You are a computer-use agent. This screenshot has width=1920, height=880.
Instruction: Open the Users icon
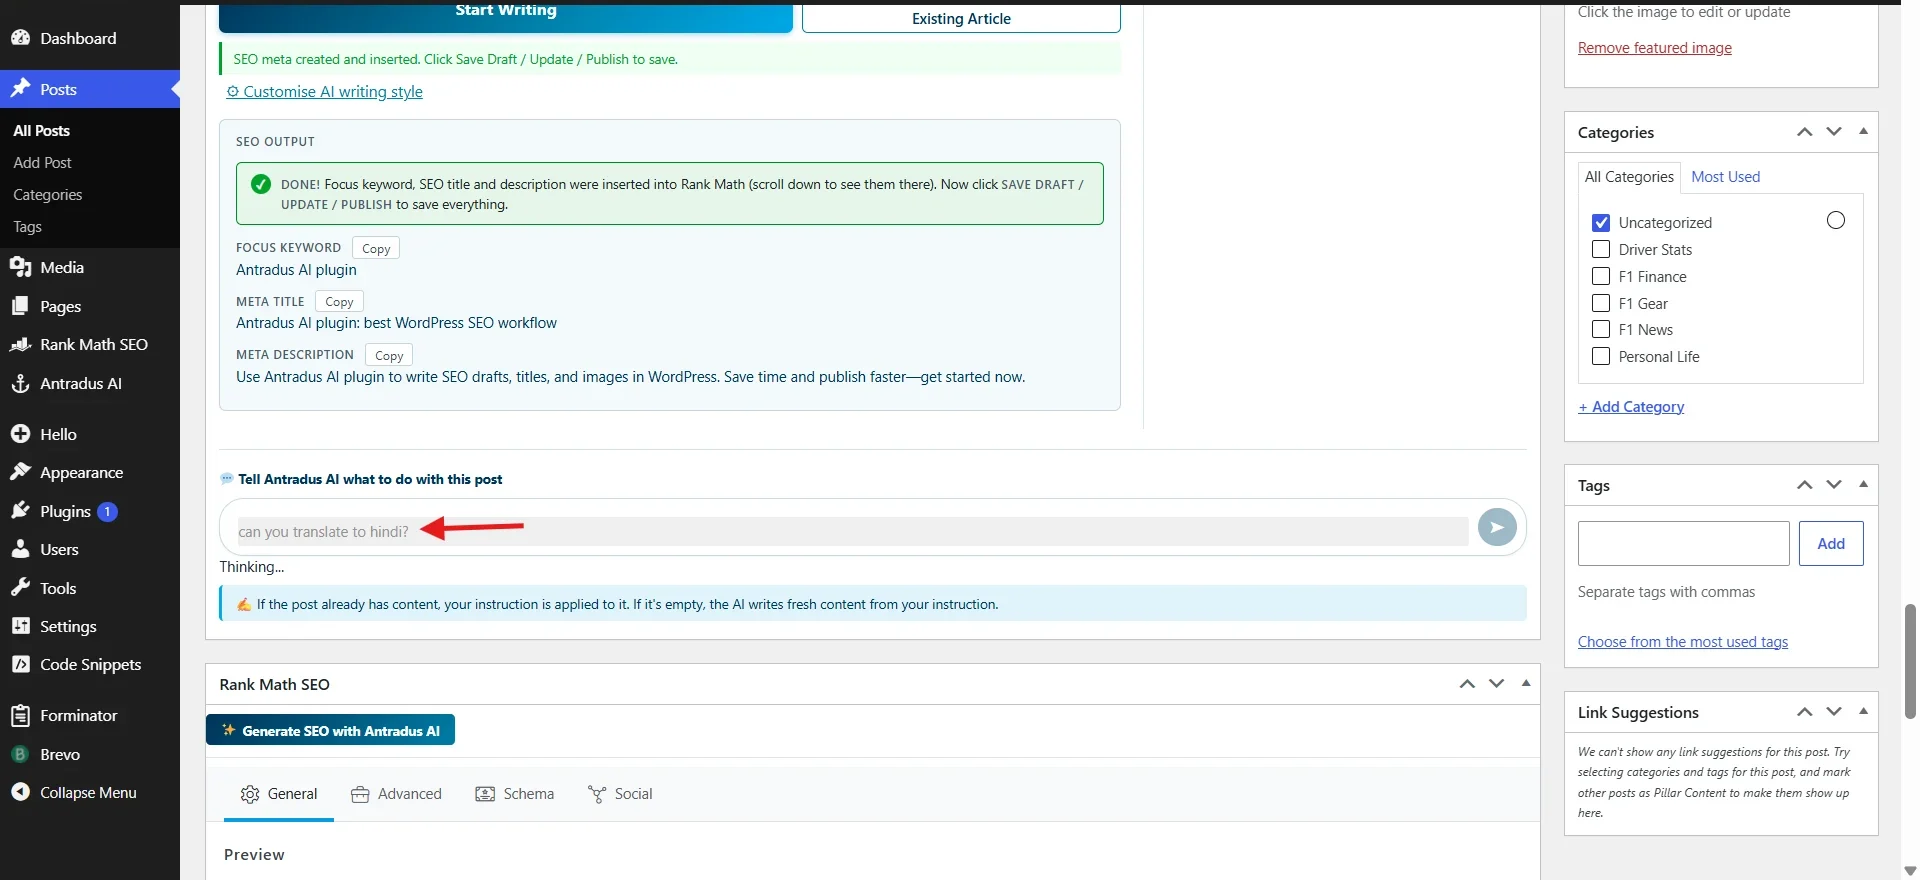click(x=20, y=549)
